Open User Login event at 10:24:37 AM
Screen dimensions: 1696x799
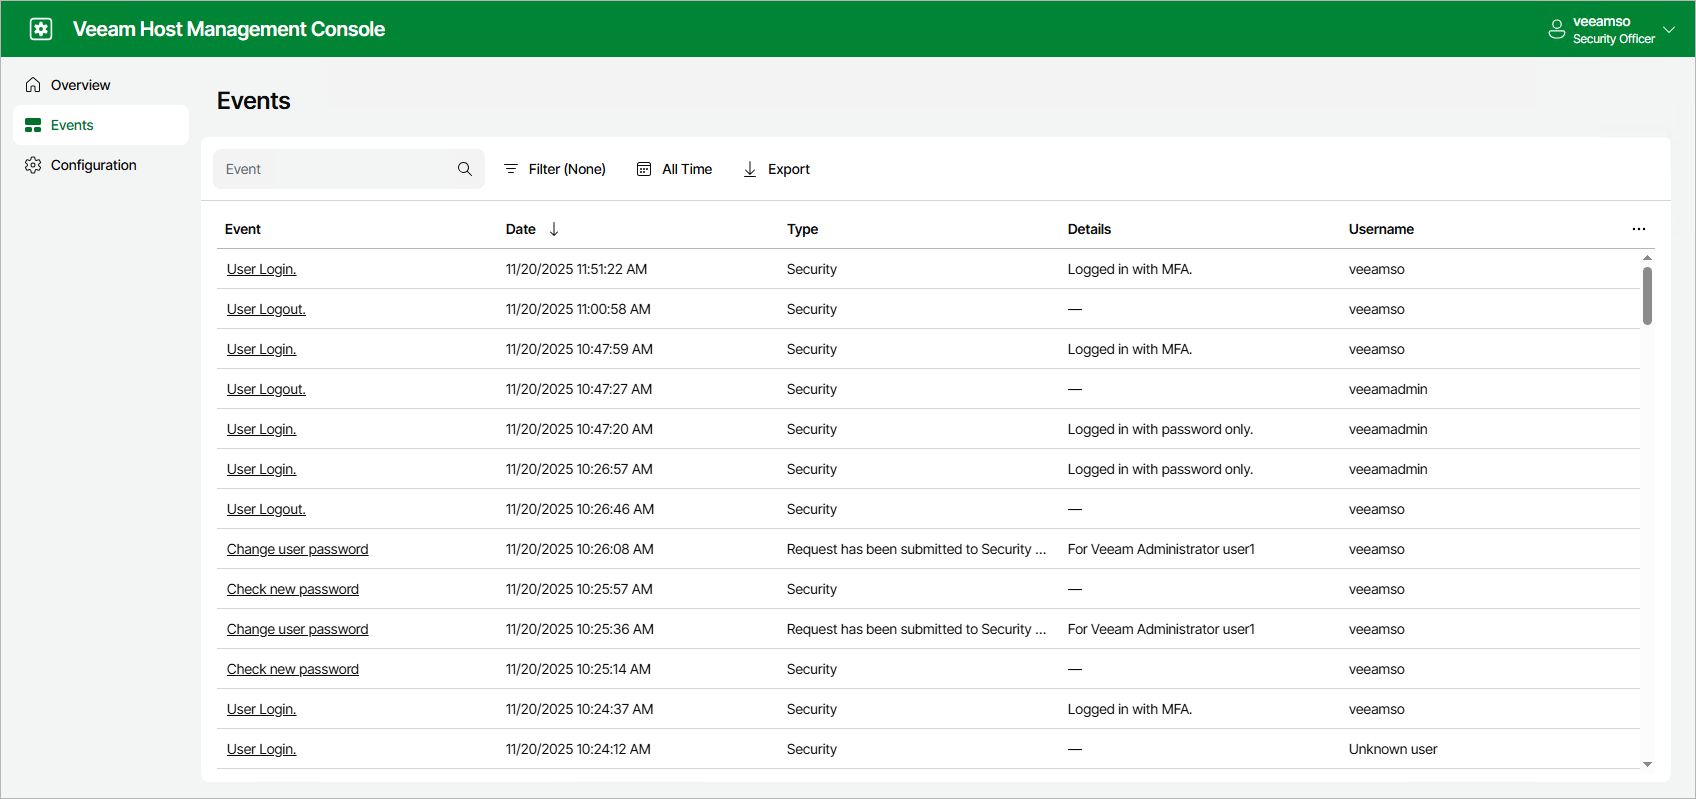pyautogui.click(x=261, y=709)
